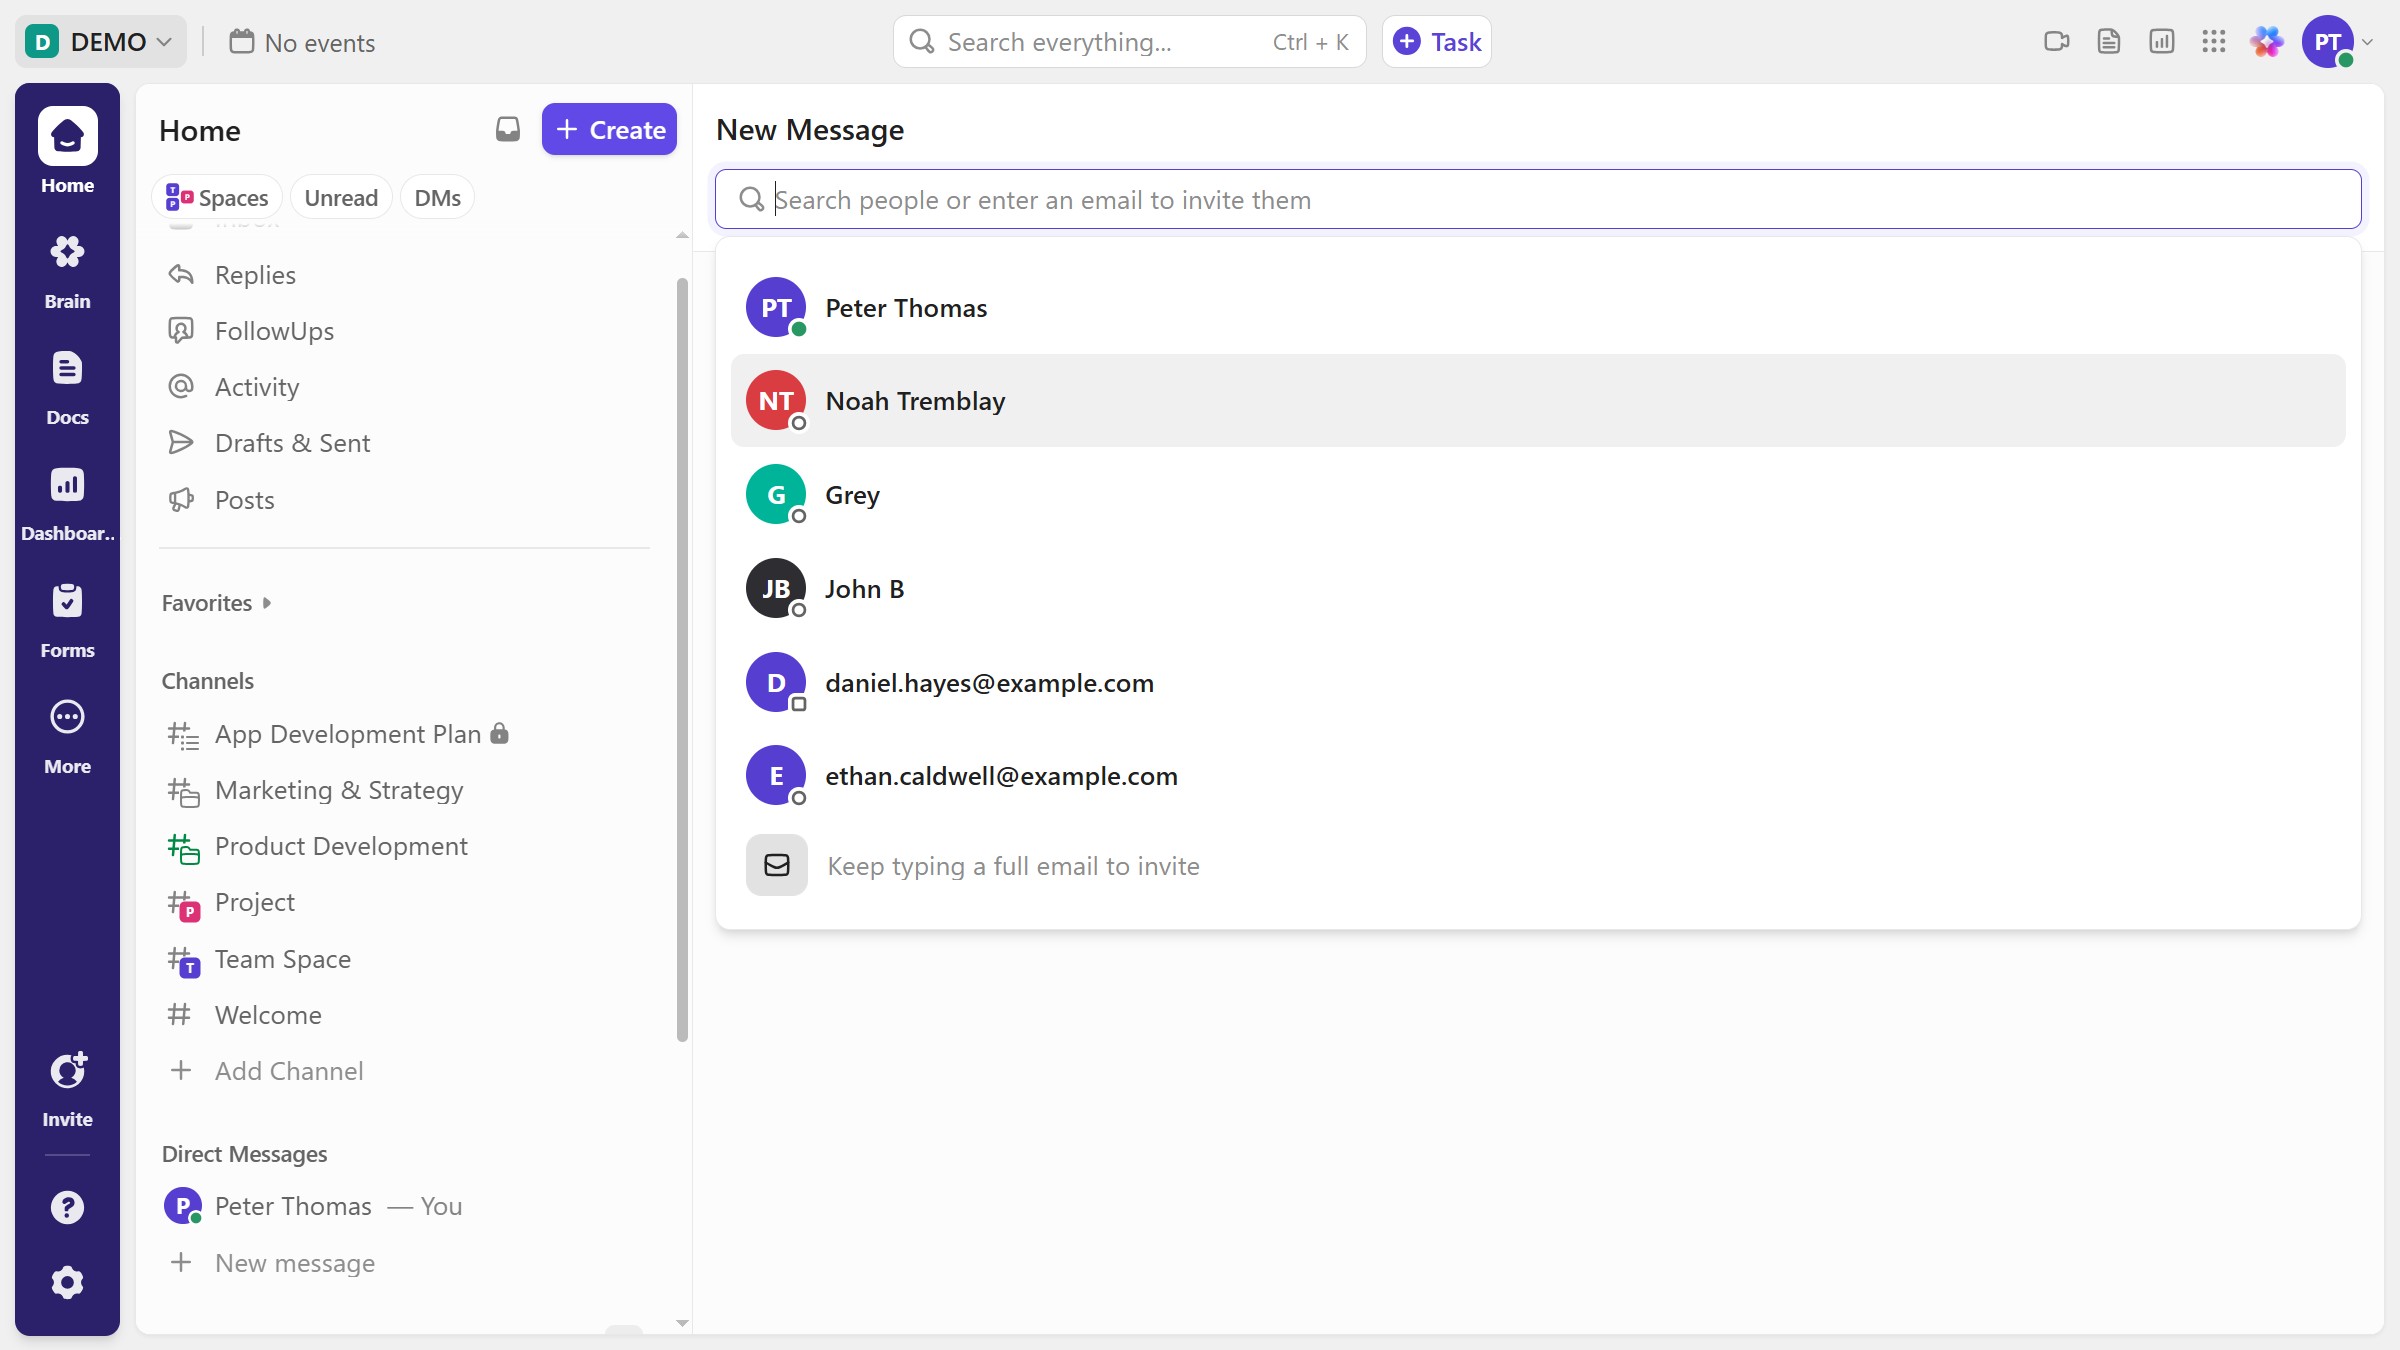The height and width of the screenshot is (1350, 2400).
Task: Open the AI sparkle icon in top bar
Action: tap(2266, 42)
